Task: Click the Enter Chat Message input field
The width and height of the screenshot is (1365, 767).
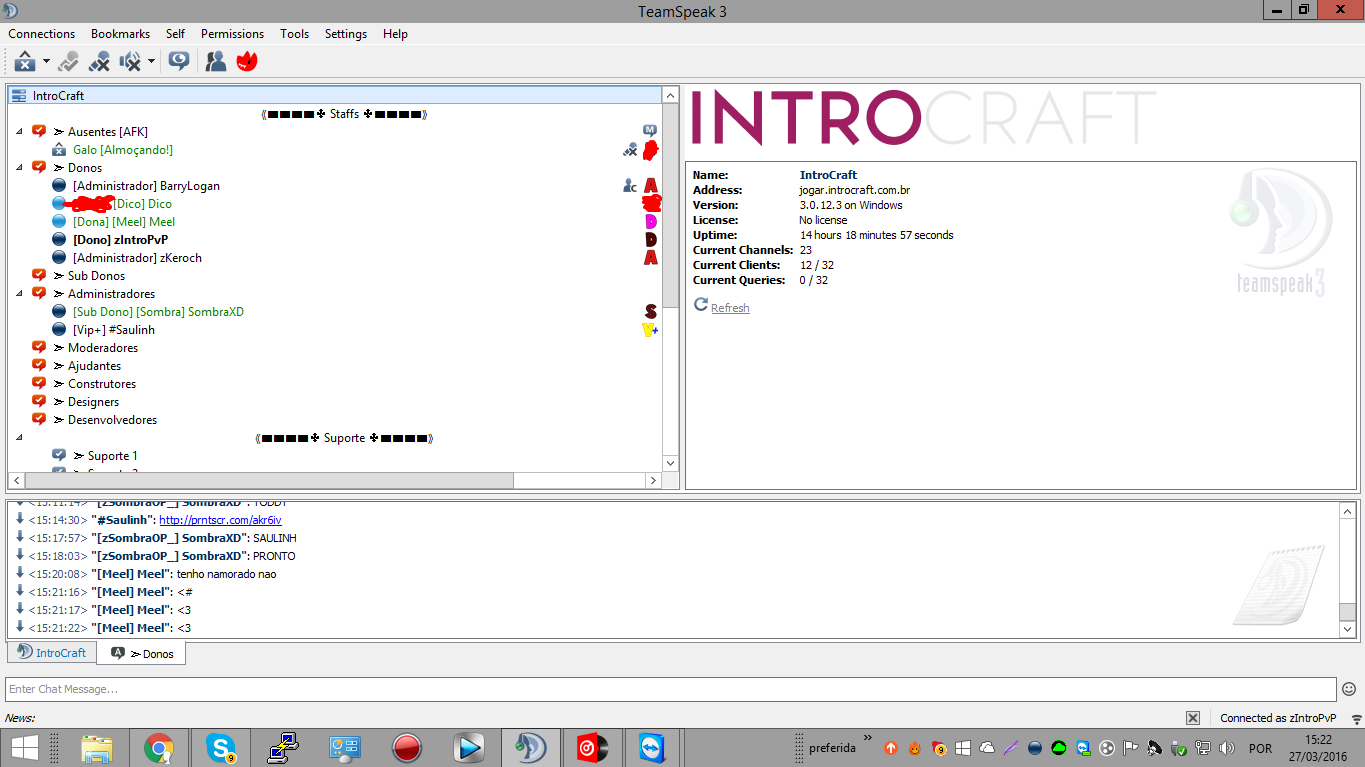Action: pos(671,689)
